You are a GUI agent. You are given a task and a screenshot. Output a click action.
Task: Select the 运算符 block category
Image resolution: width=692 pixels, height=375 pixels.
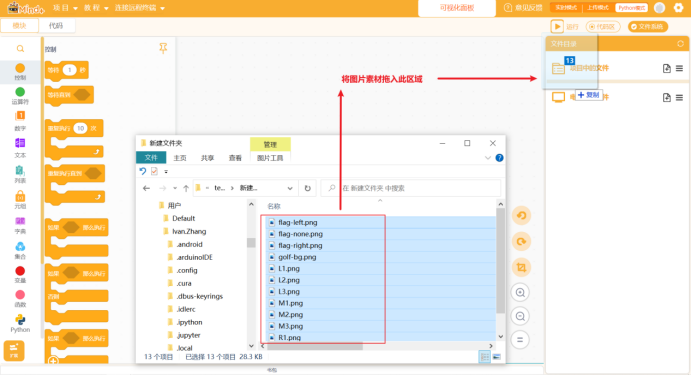tap(20, 96)
